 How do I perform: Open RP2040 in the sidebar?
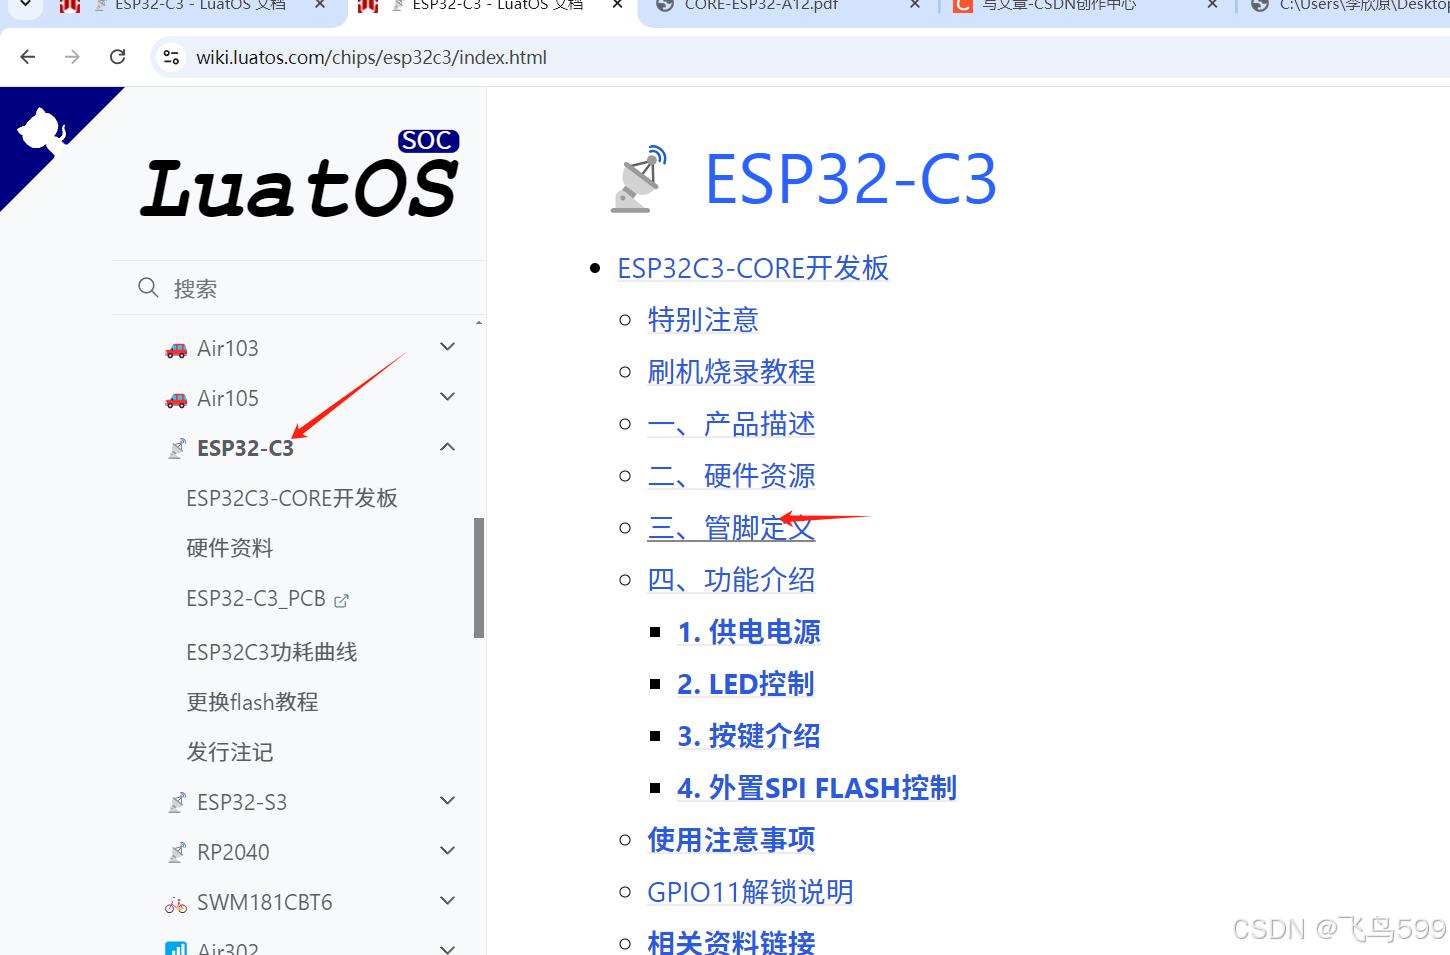pos(233,852)
